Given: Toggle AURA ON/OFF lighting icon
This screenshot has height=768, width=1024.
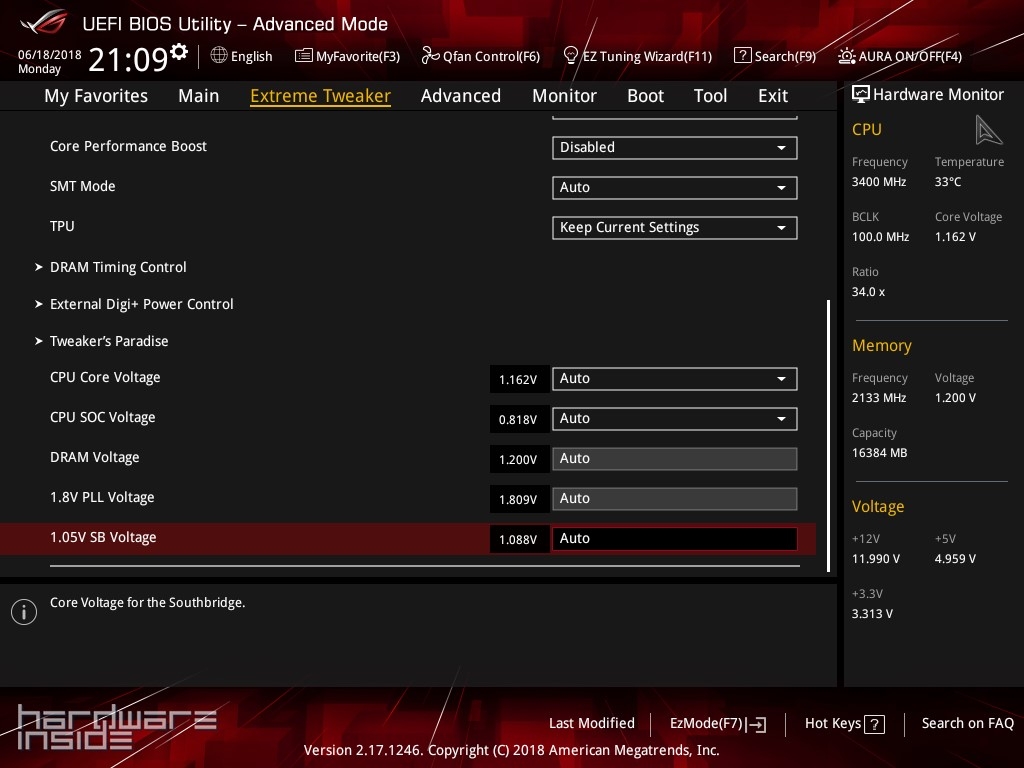Looking at the screenshot, I should click(x=847, y=56).
